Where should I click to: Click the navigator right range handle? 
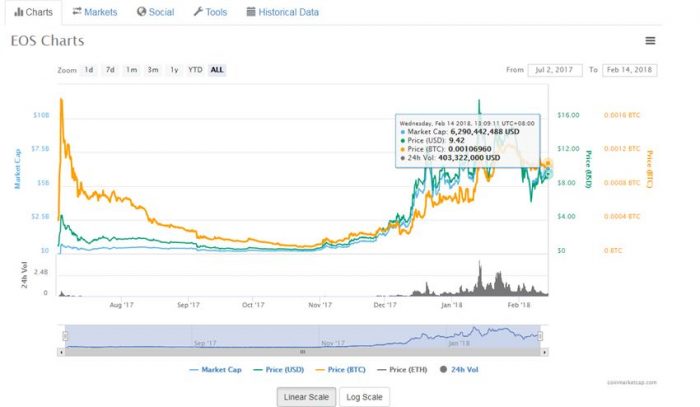click(x=540, y=336)
